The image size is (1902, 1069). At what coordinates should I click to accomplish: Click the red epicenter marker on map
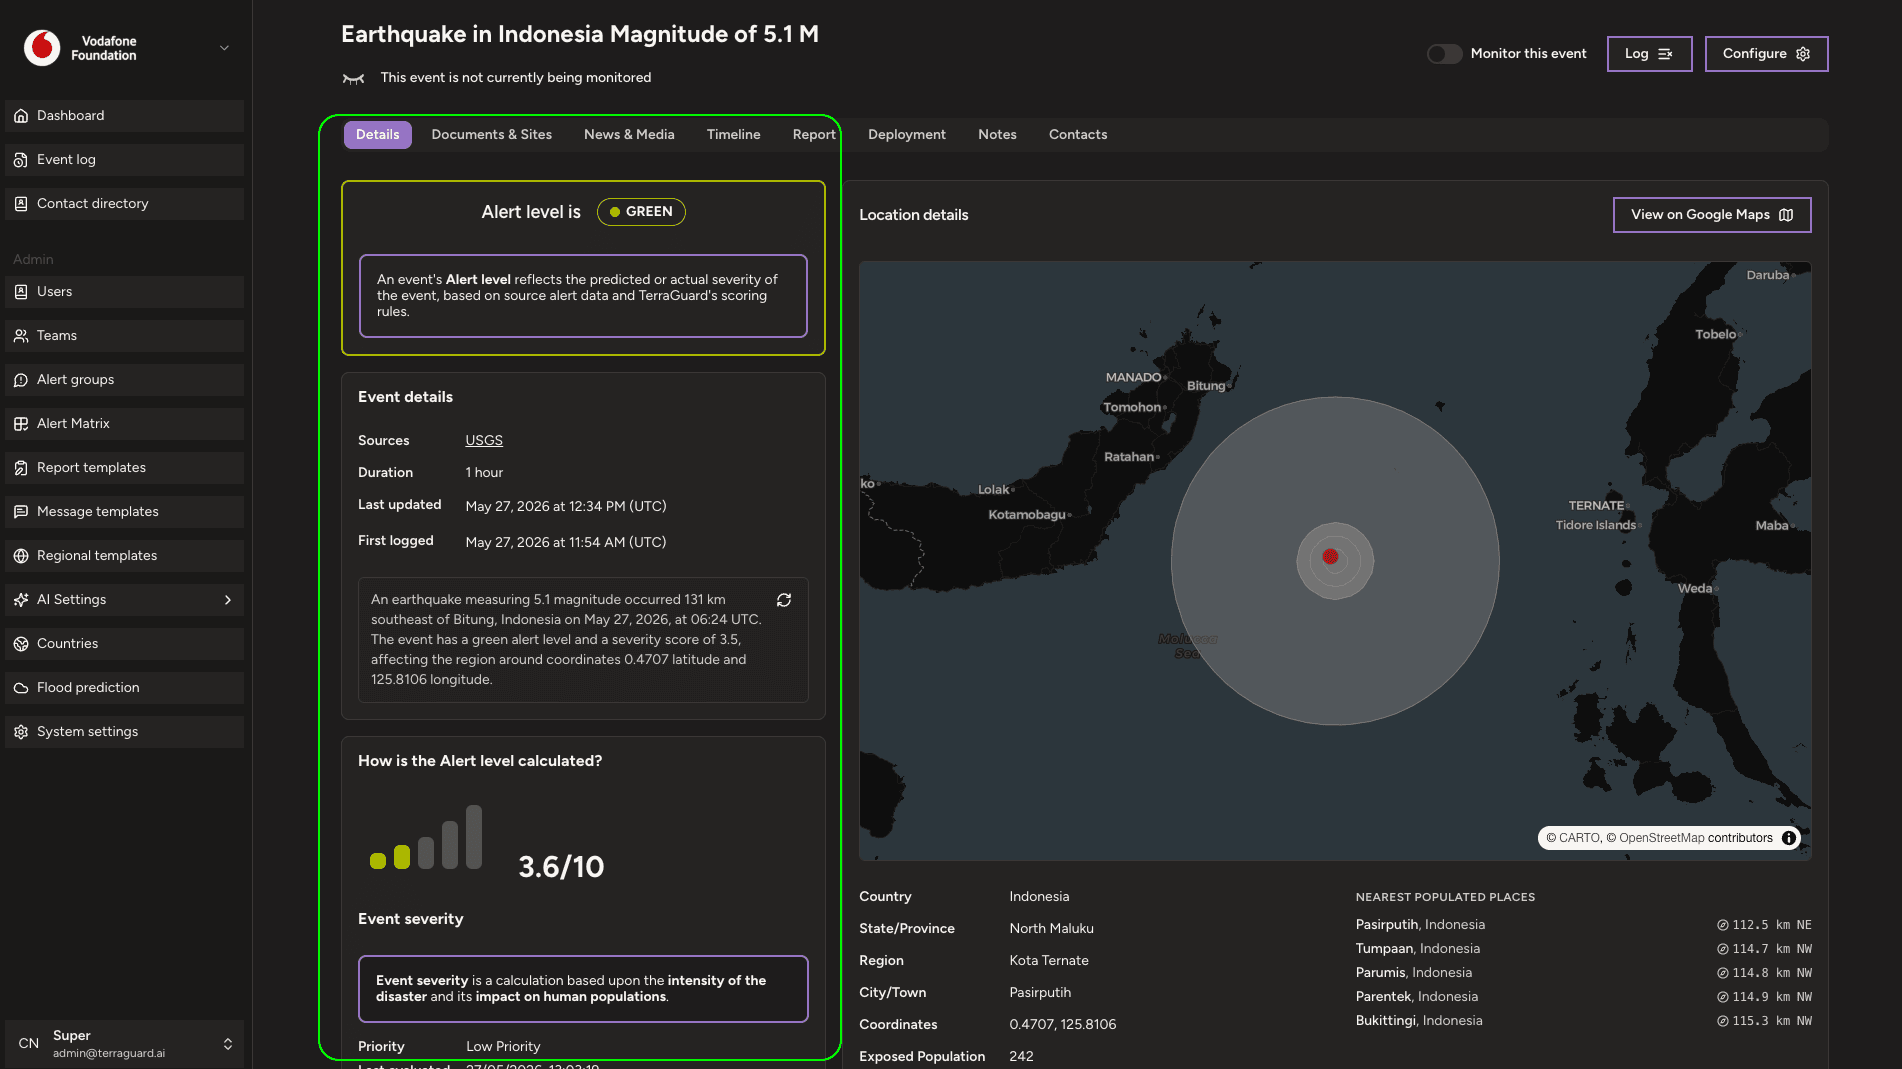point(1330,556)
